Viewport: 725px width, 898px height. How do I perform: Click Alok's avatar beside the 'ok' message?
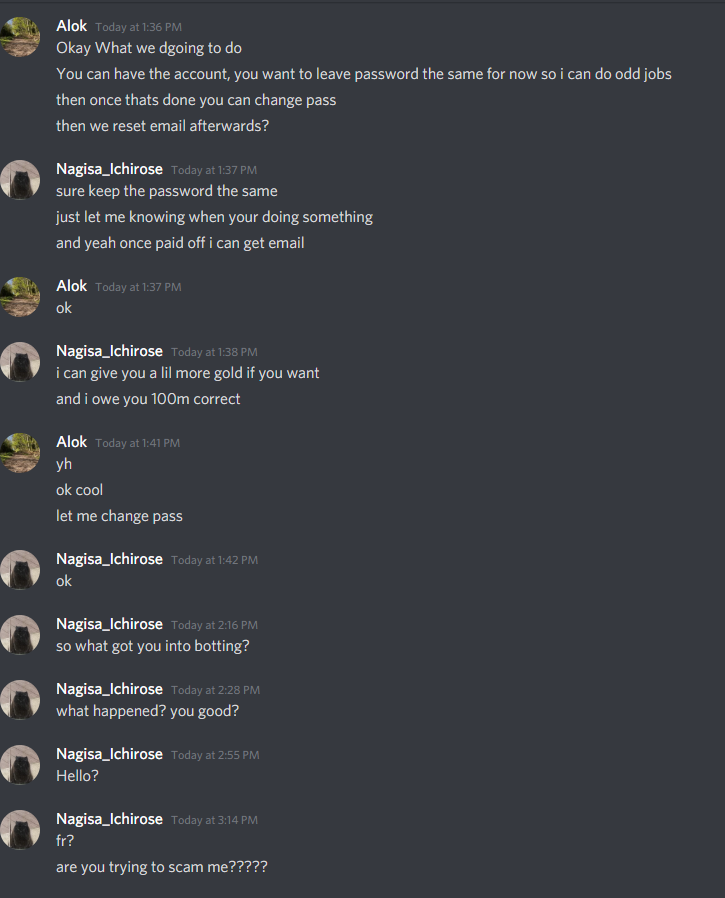tap(21, 297)
